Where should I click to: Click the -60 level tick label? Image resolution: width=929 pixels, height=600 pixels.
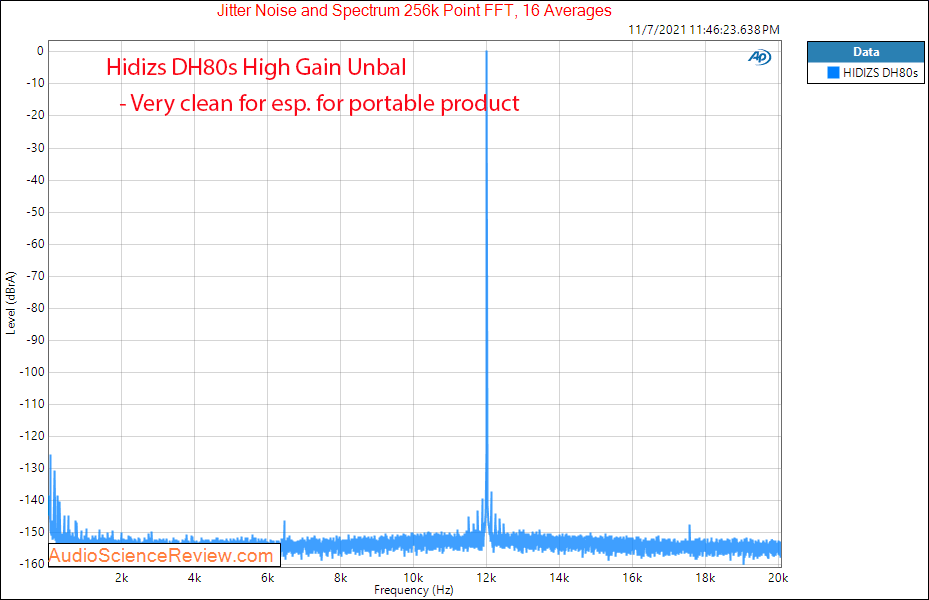point(35,243)
